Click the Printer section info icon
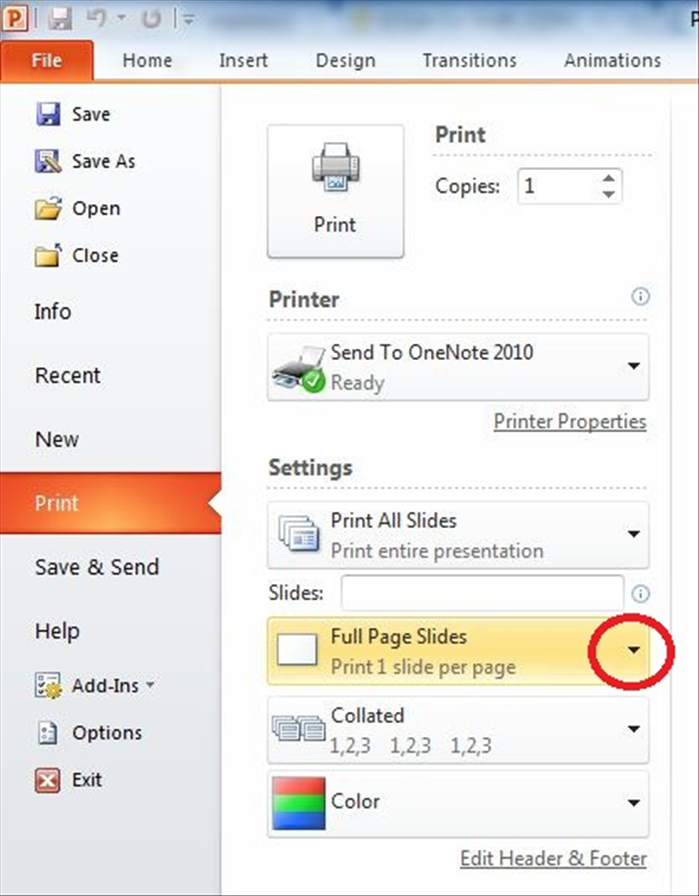This screenshot has width=699, height=896. click(x=640, y=297)
